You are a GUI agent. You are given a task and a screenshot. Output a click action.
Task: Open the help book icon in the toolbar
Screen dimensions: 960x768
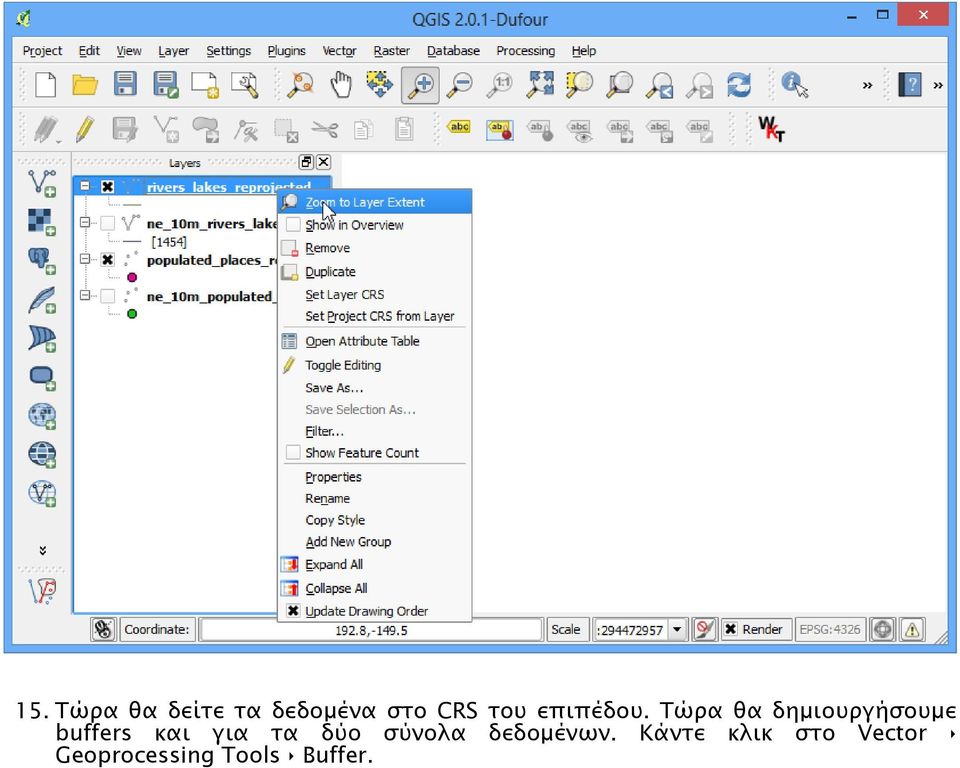tap(910, 85)
